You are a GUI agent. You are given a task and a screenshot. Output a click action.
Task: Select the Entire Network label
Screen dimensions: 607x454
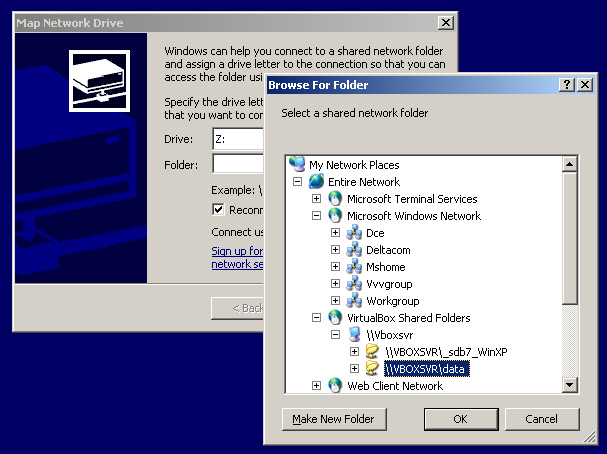click(x=364, y=182)
